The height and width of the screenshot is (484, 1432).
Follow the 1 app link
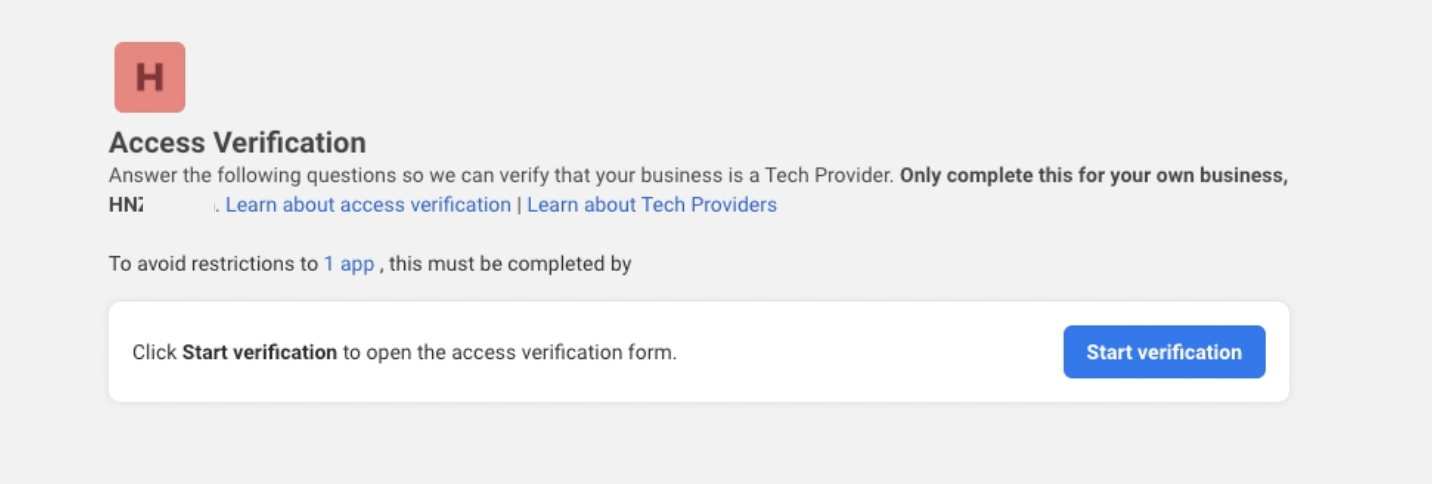[x=349, y=265]
